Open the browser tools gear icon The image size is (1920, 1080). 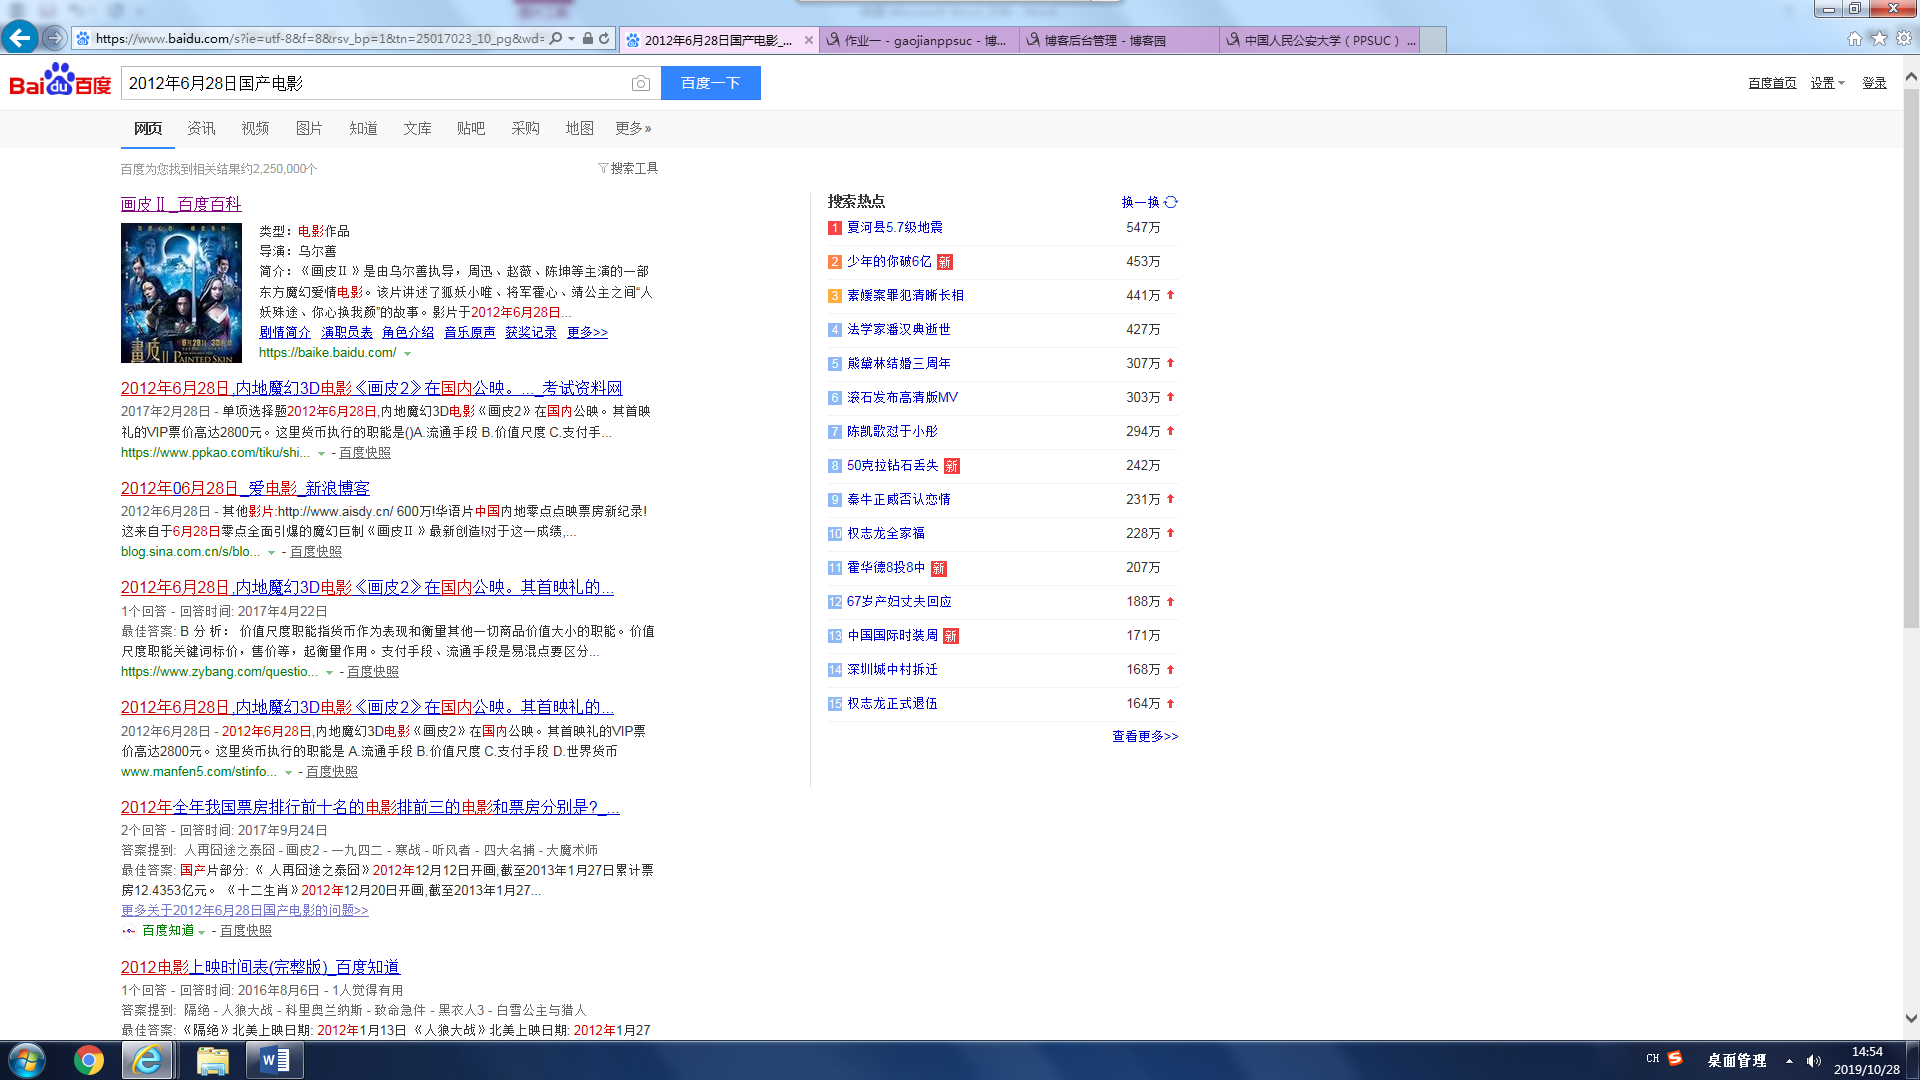tap(1904, 39)
